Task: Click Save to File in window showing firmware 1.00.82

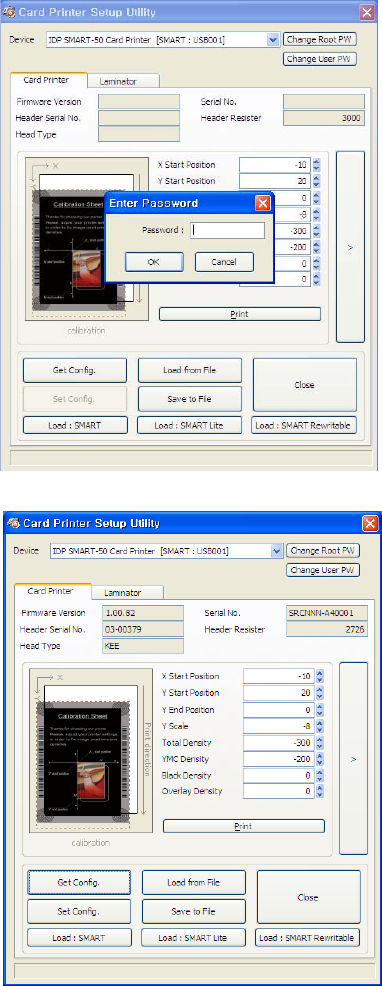Action: pyautogui.click(x=193, y=911)
